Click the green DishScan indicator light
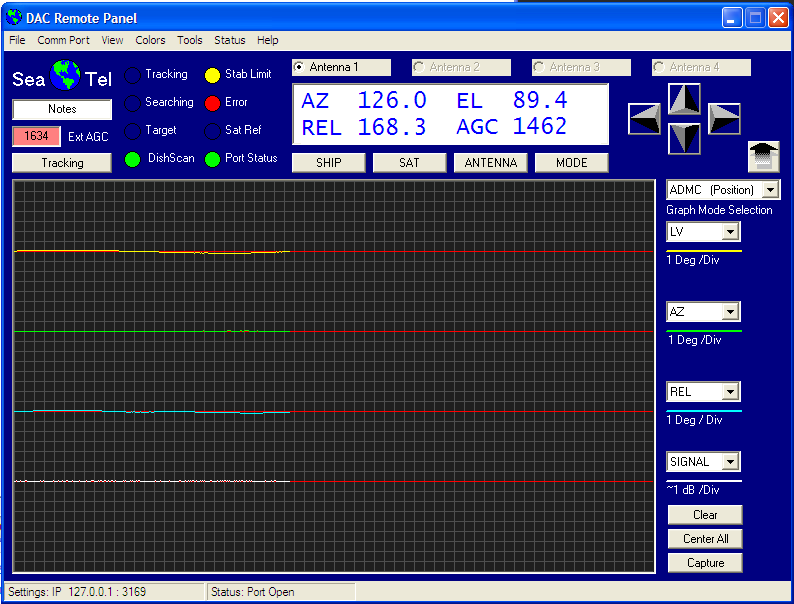This screenshot has width=794, height=604. click(132, 159)
